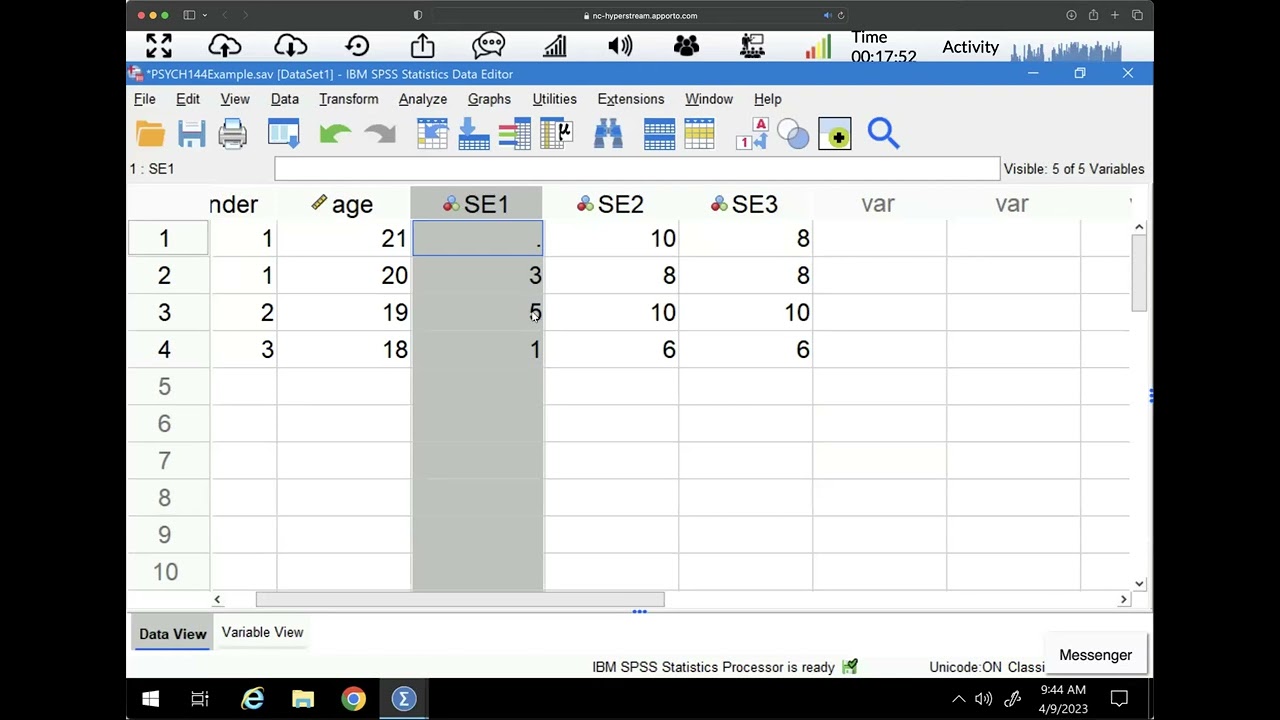The image size is (1280, 720).
Task: Open the Analyze menu
Action: 423,99
